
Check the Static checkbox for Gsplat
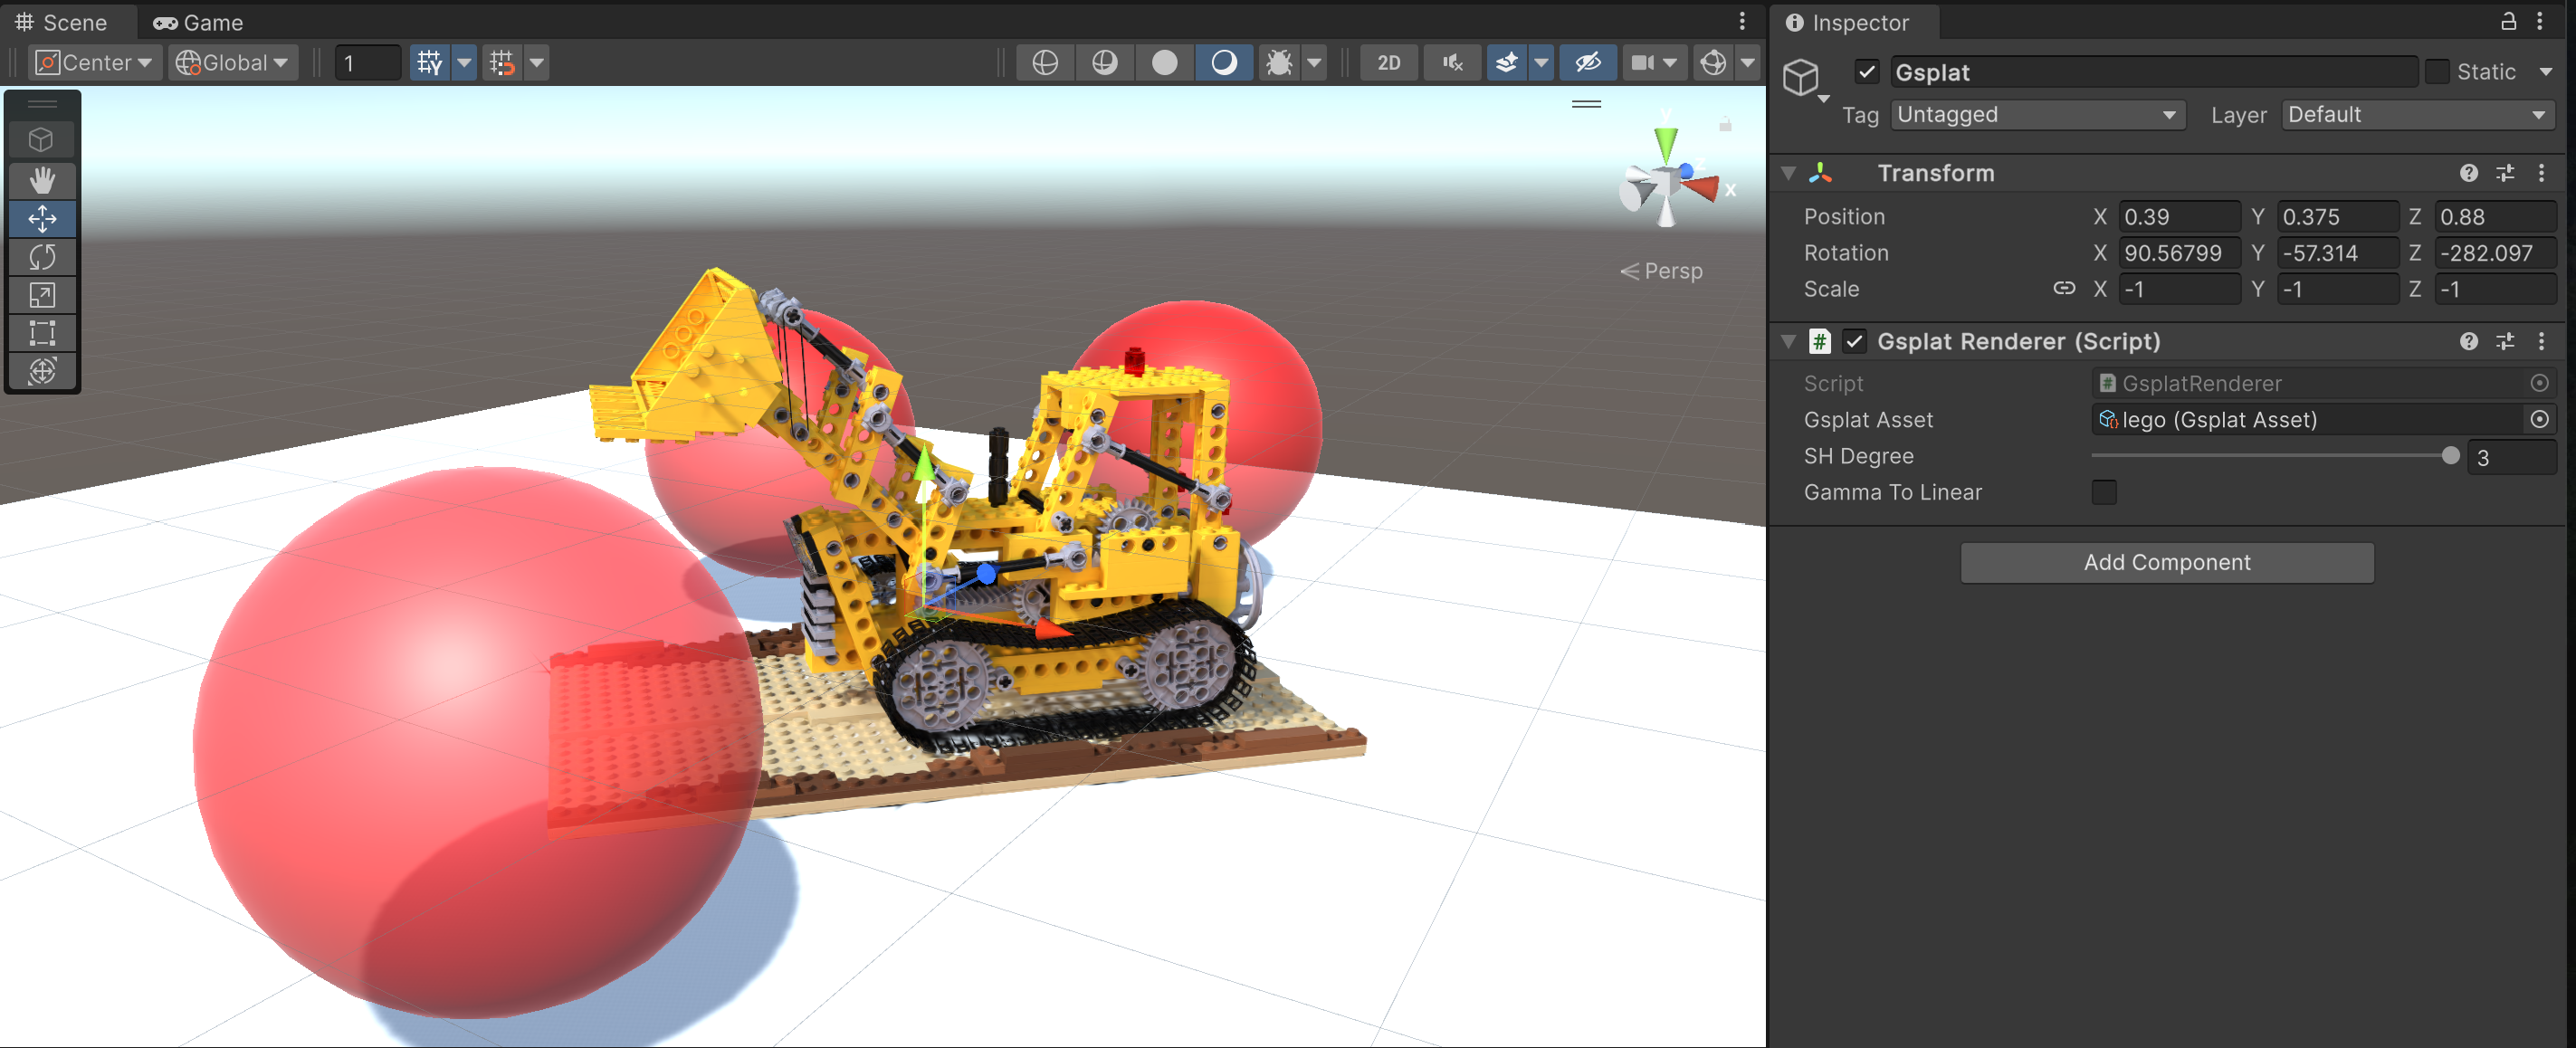pyautogui.click(x=2436, y=72)
